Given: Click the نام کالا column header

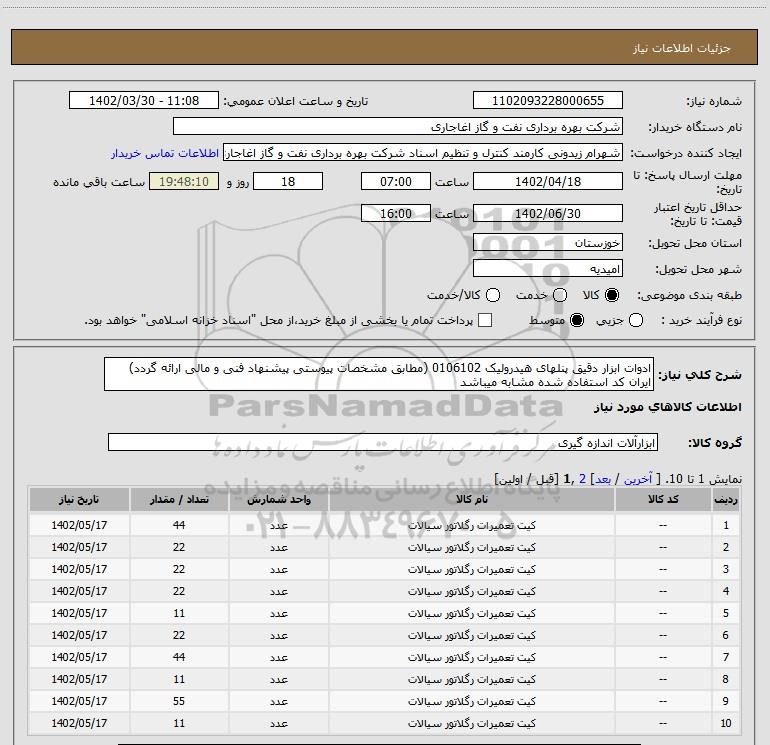Looking at the screenshot, I should tap(471, 499).
